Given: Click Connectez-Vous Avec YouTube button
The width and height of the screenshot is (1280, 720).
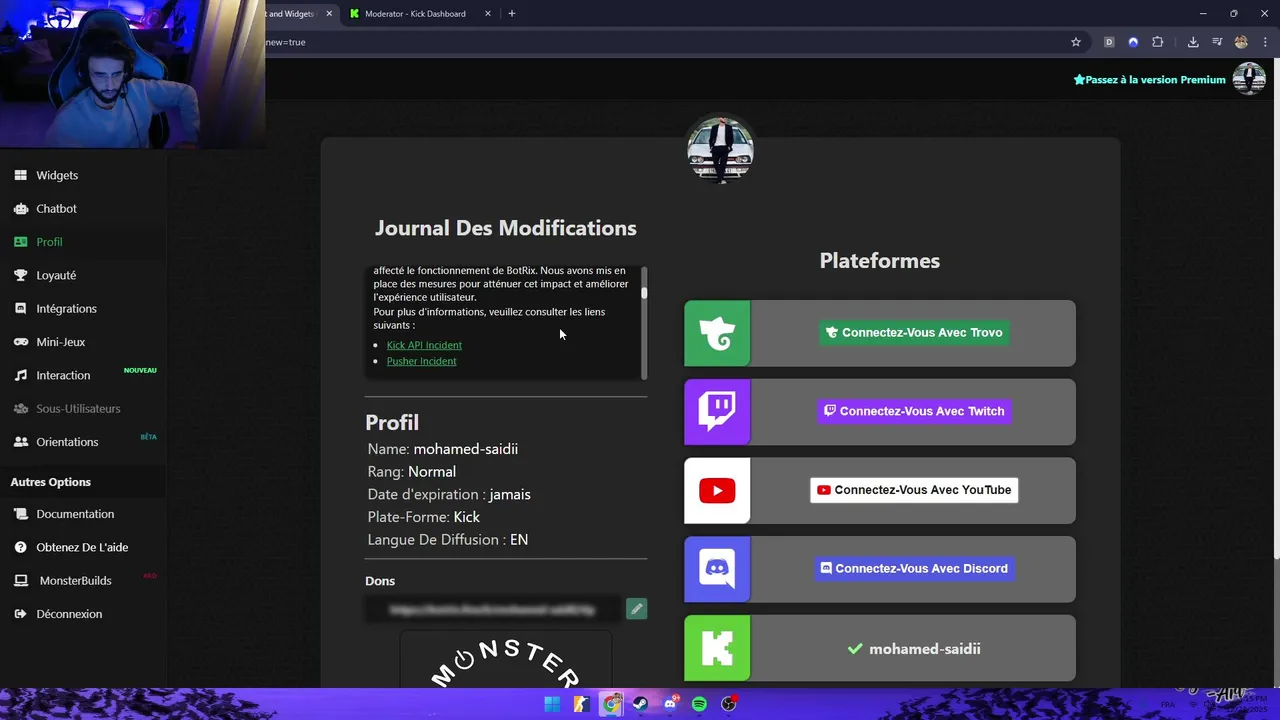Looking at the screenshot, I should point(914,490).
